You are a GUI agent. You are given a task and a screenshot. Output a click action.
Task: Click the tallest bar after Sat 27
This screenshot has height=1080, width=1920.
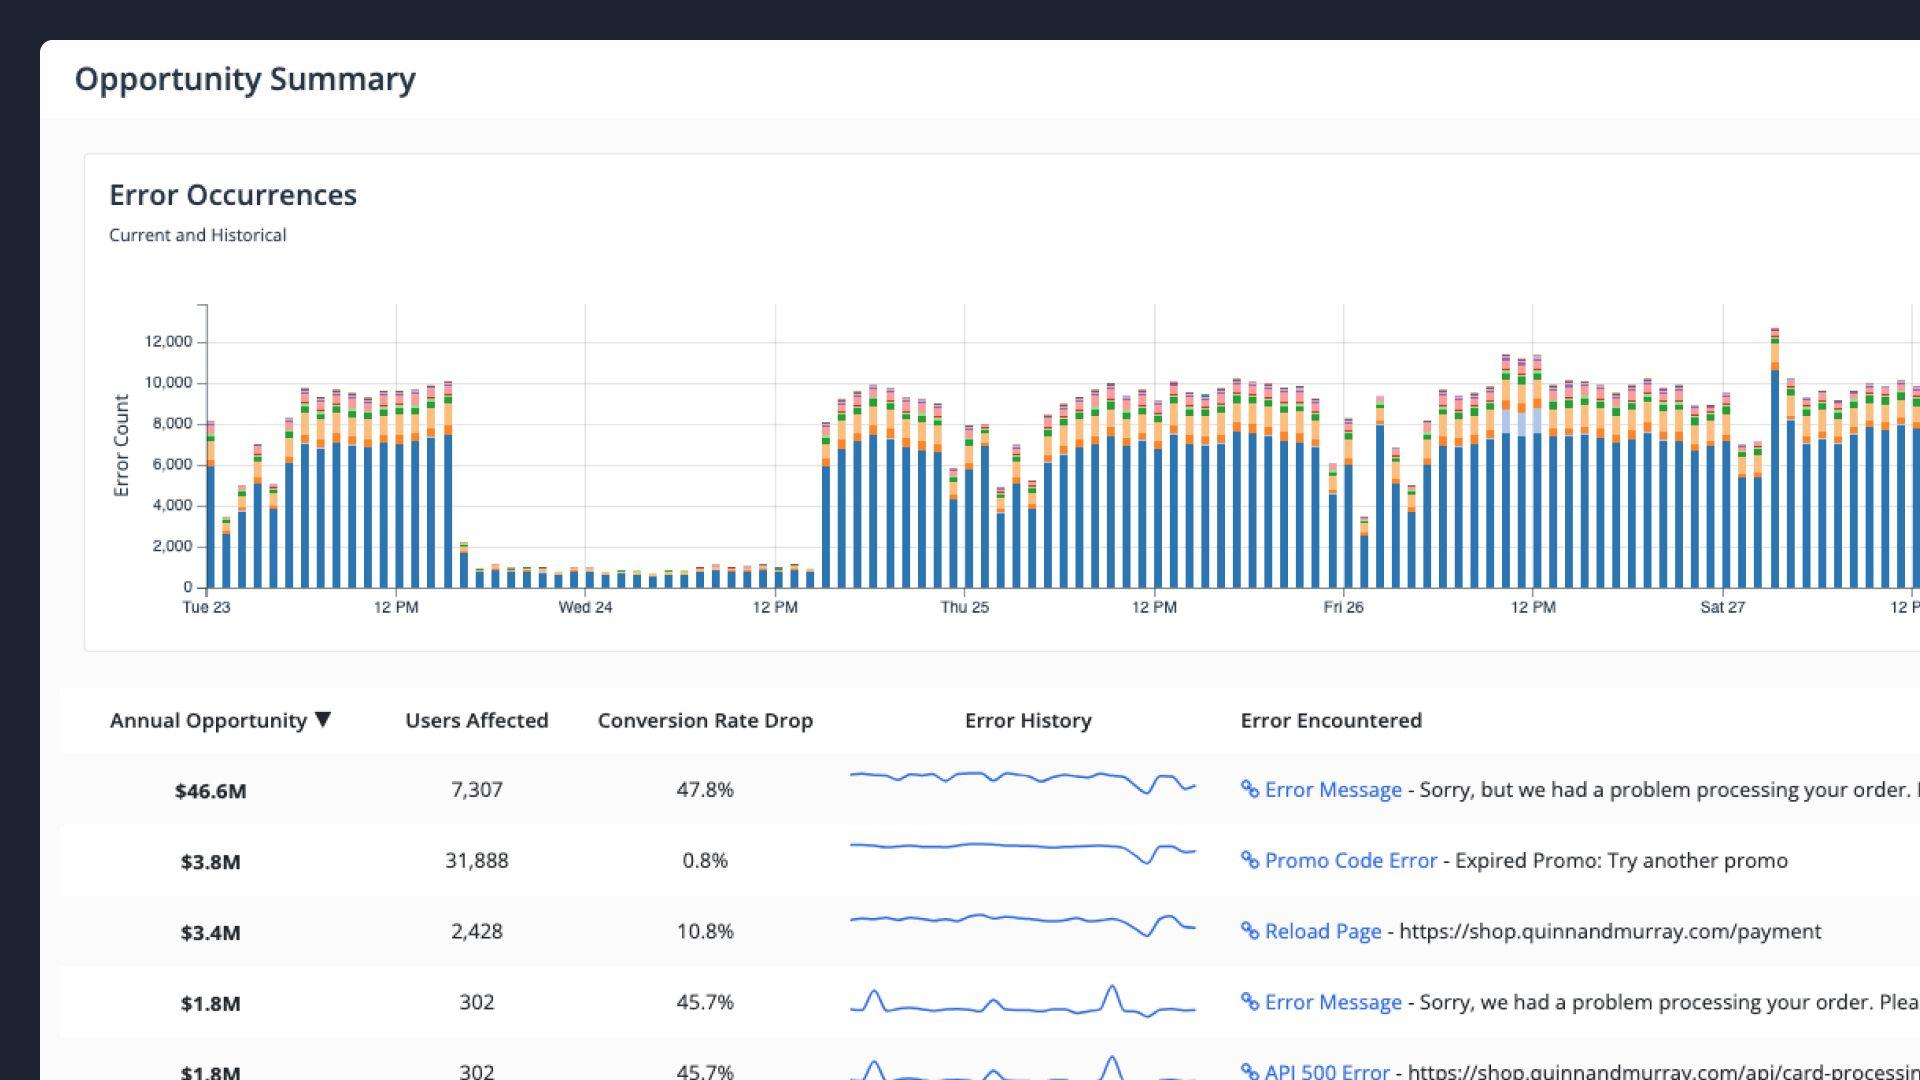click(x=1775, y=458)
